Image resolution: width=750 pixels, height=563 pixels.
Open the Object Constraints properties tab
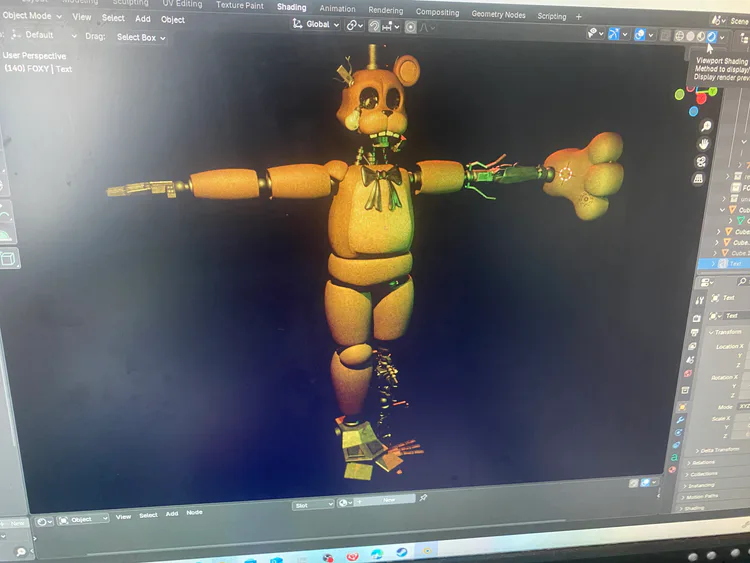pyautogui.click(x=676, y=445)
